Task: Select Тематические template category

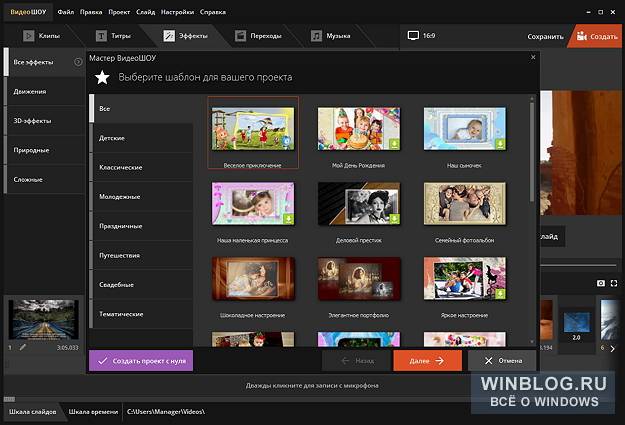Action: tap(141, 314)
